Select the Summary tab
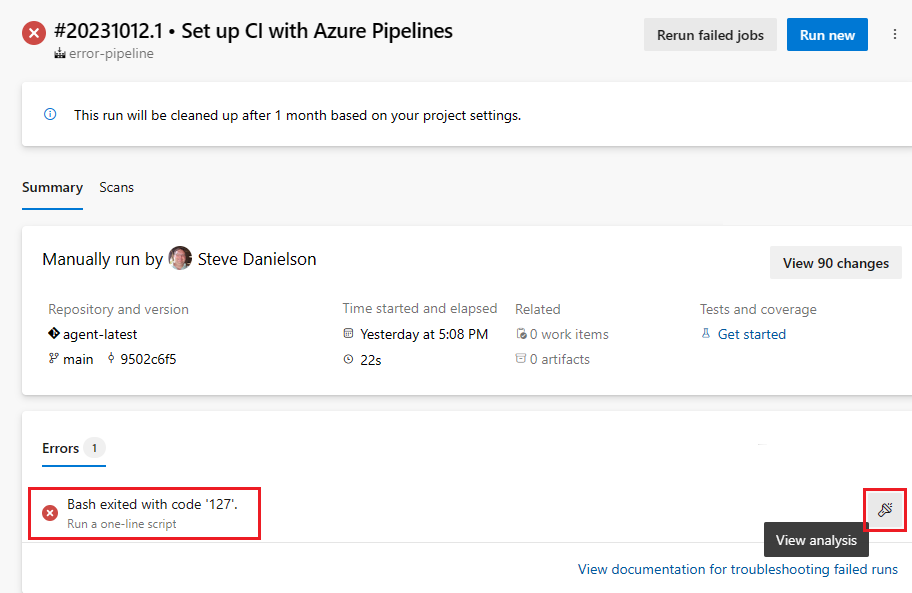 click(52, 187)
